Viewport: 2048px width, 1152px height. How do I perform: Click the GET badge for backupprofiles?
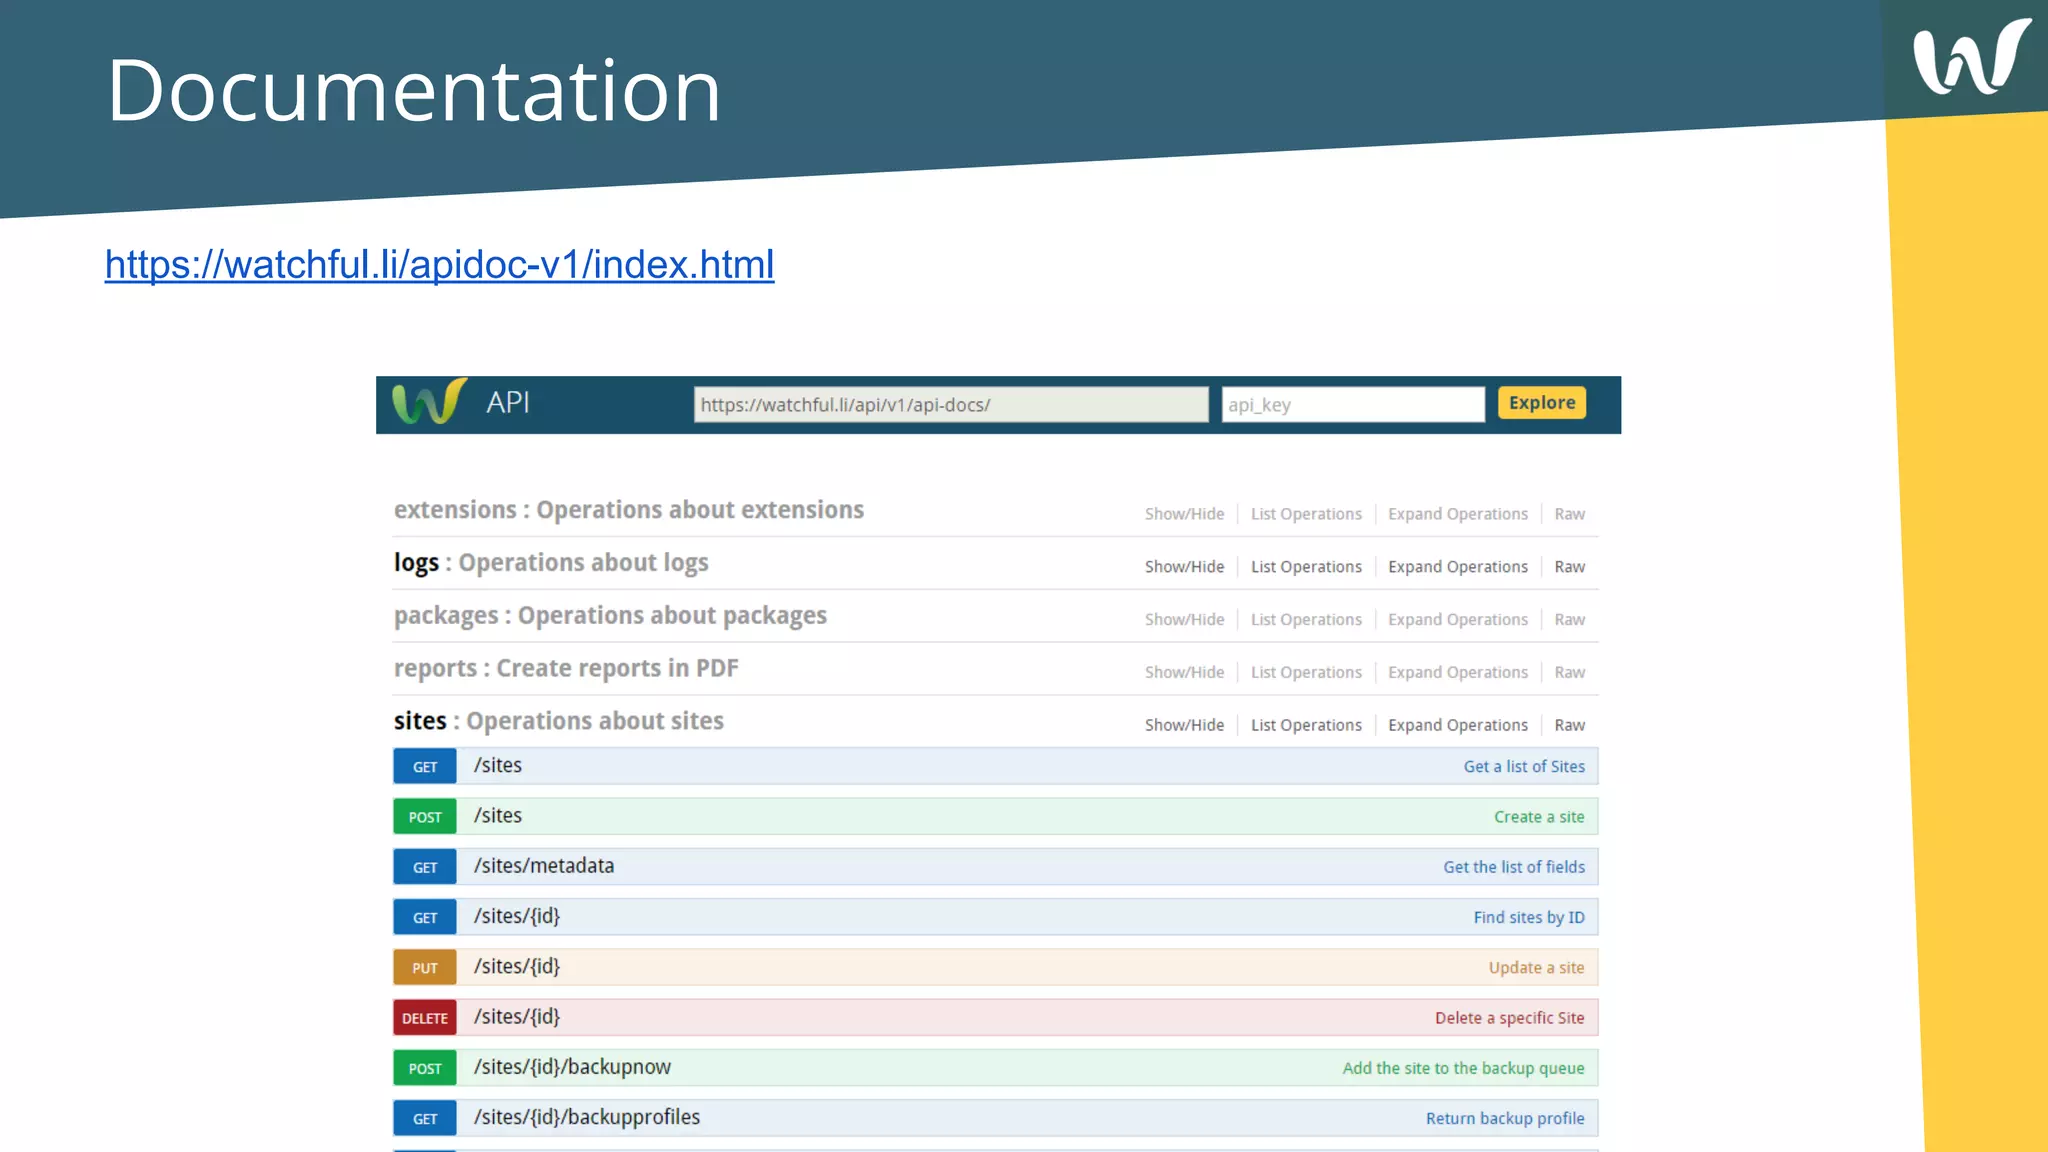[425, 1119]
